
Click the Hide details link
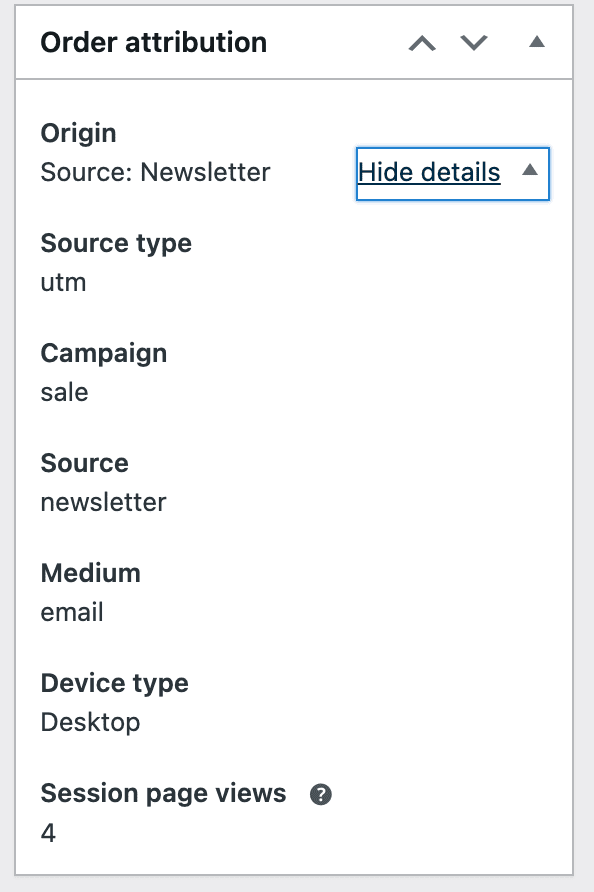point(429,172)
